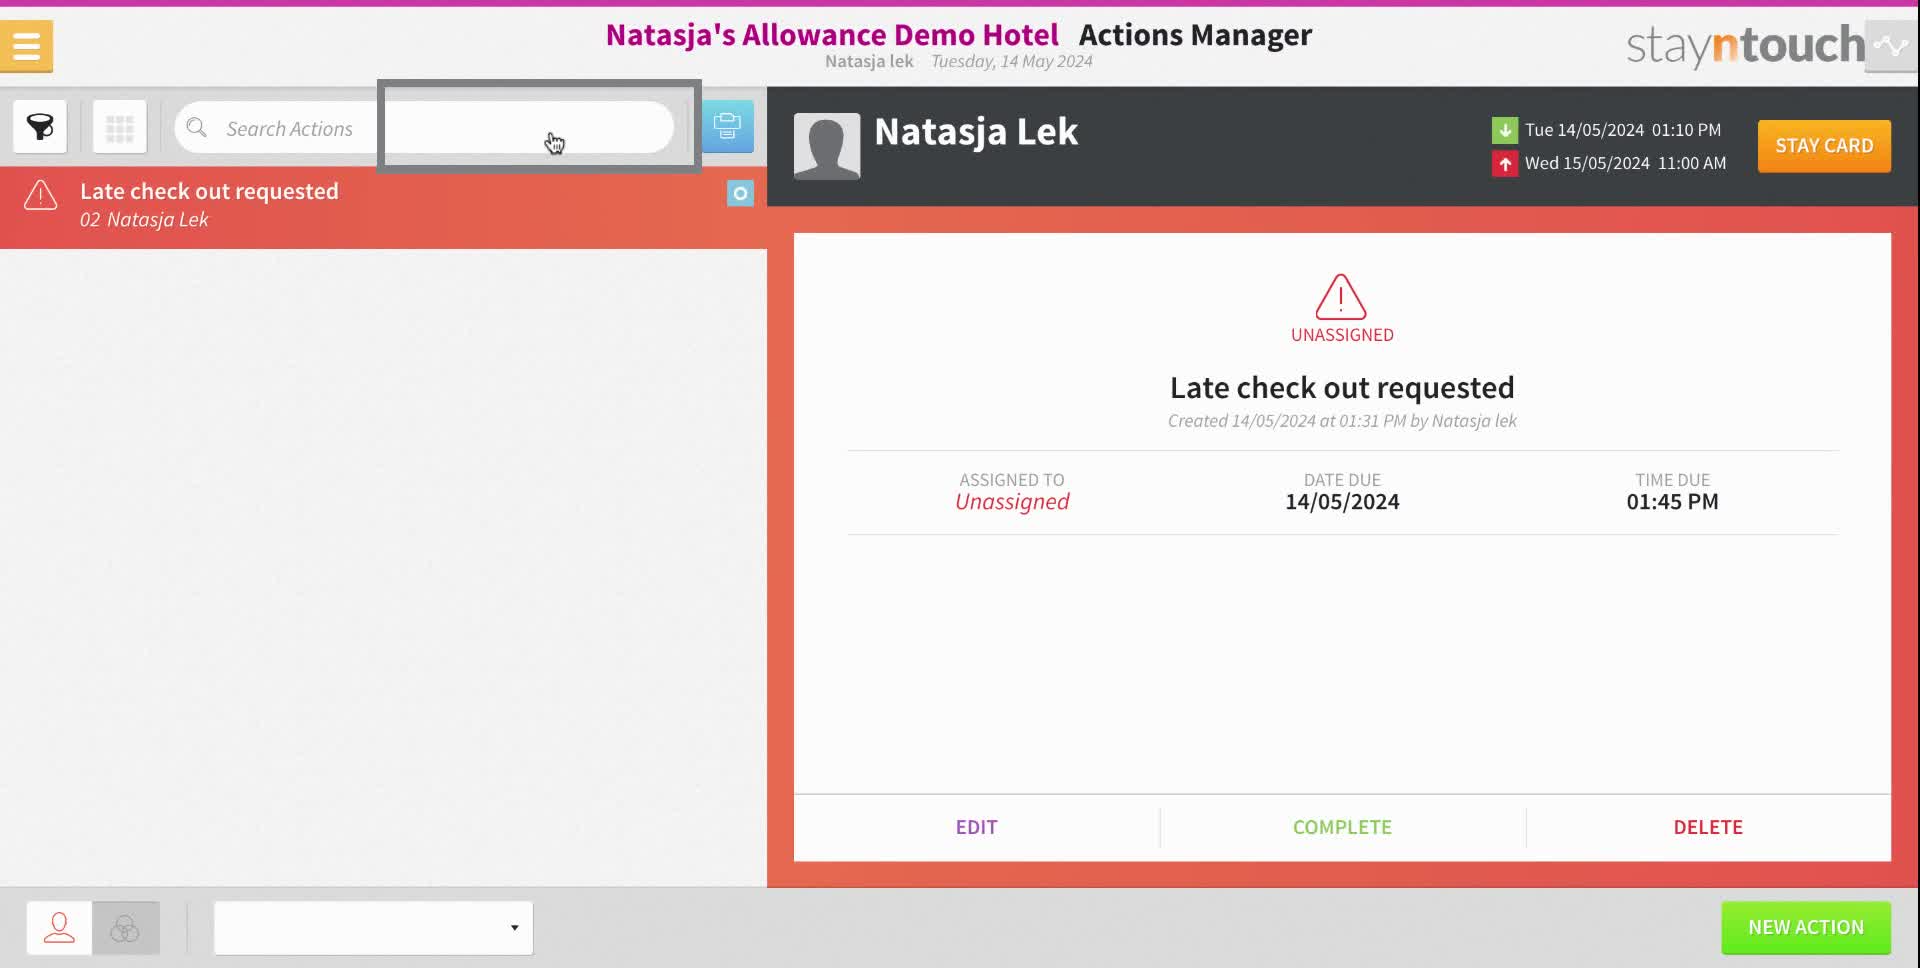Click the green arrival arrow icon
The width and height of the screenshot is (1920, 968).
(x=1504, y=130)
